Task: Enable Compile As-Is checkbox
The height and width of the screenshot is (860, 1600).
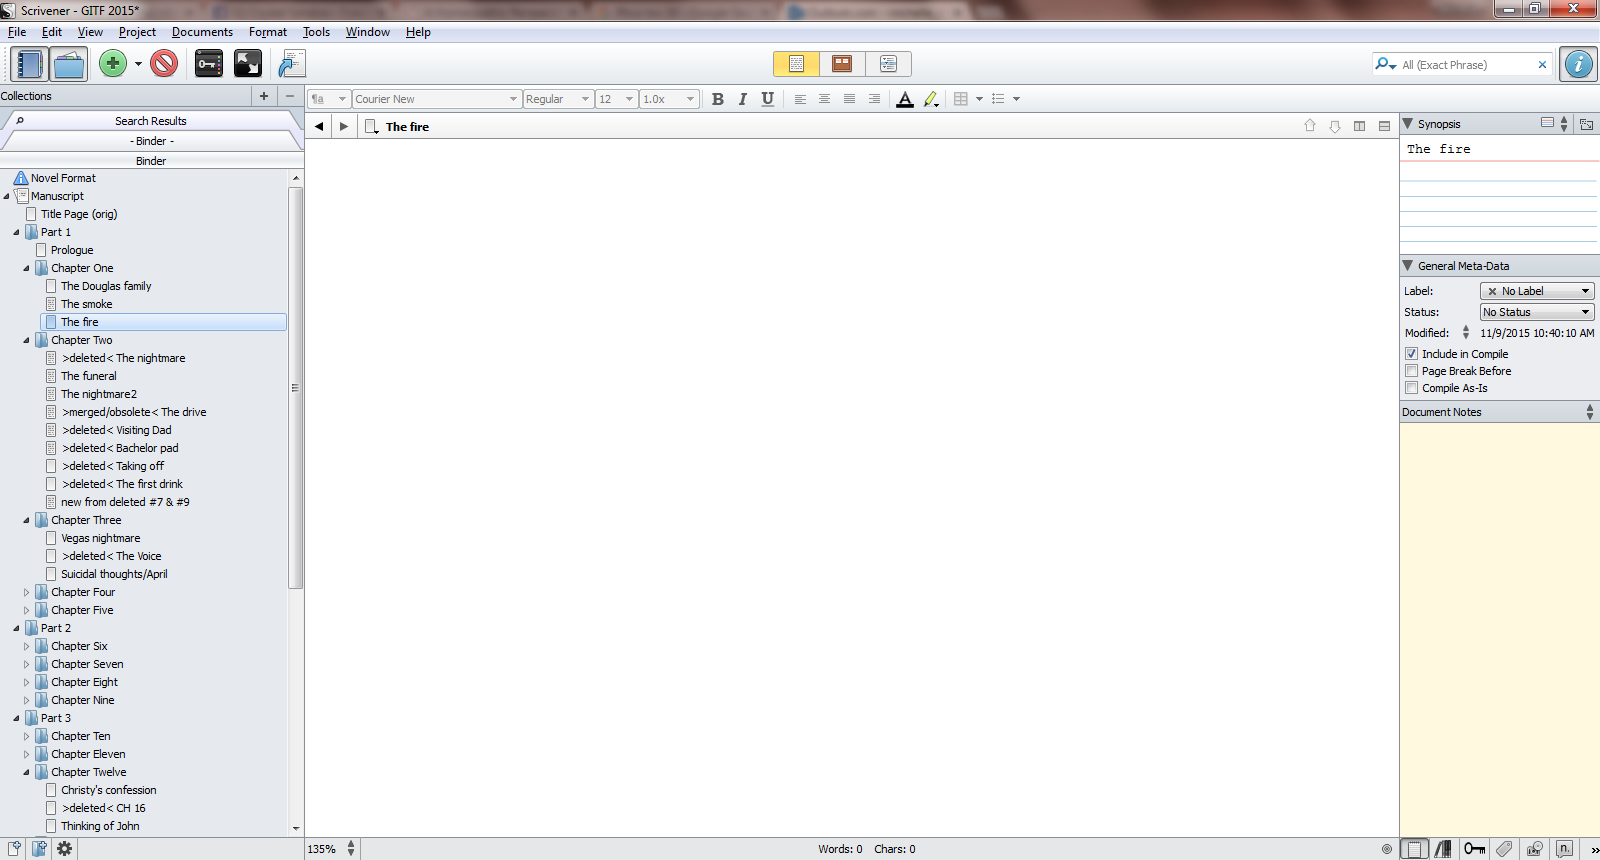Action: pos(1411,388)
